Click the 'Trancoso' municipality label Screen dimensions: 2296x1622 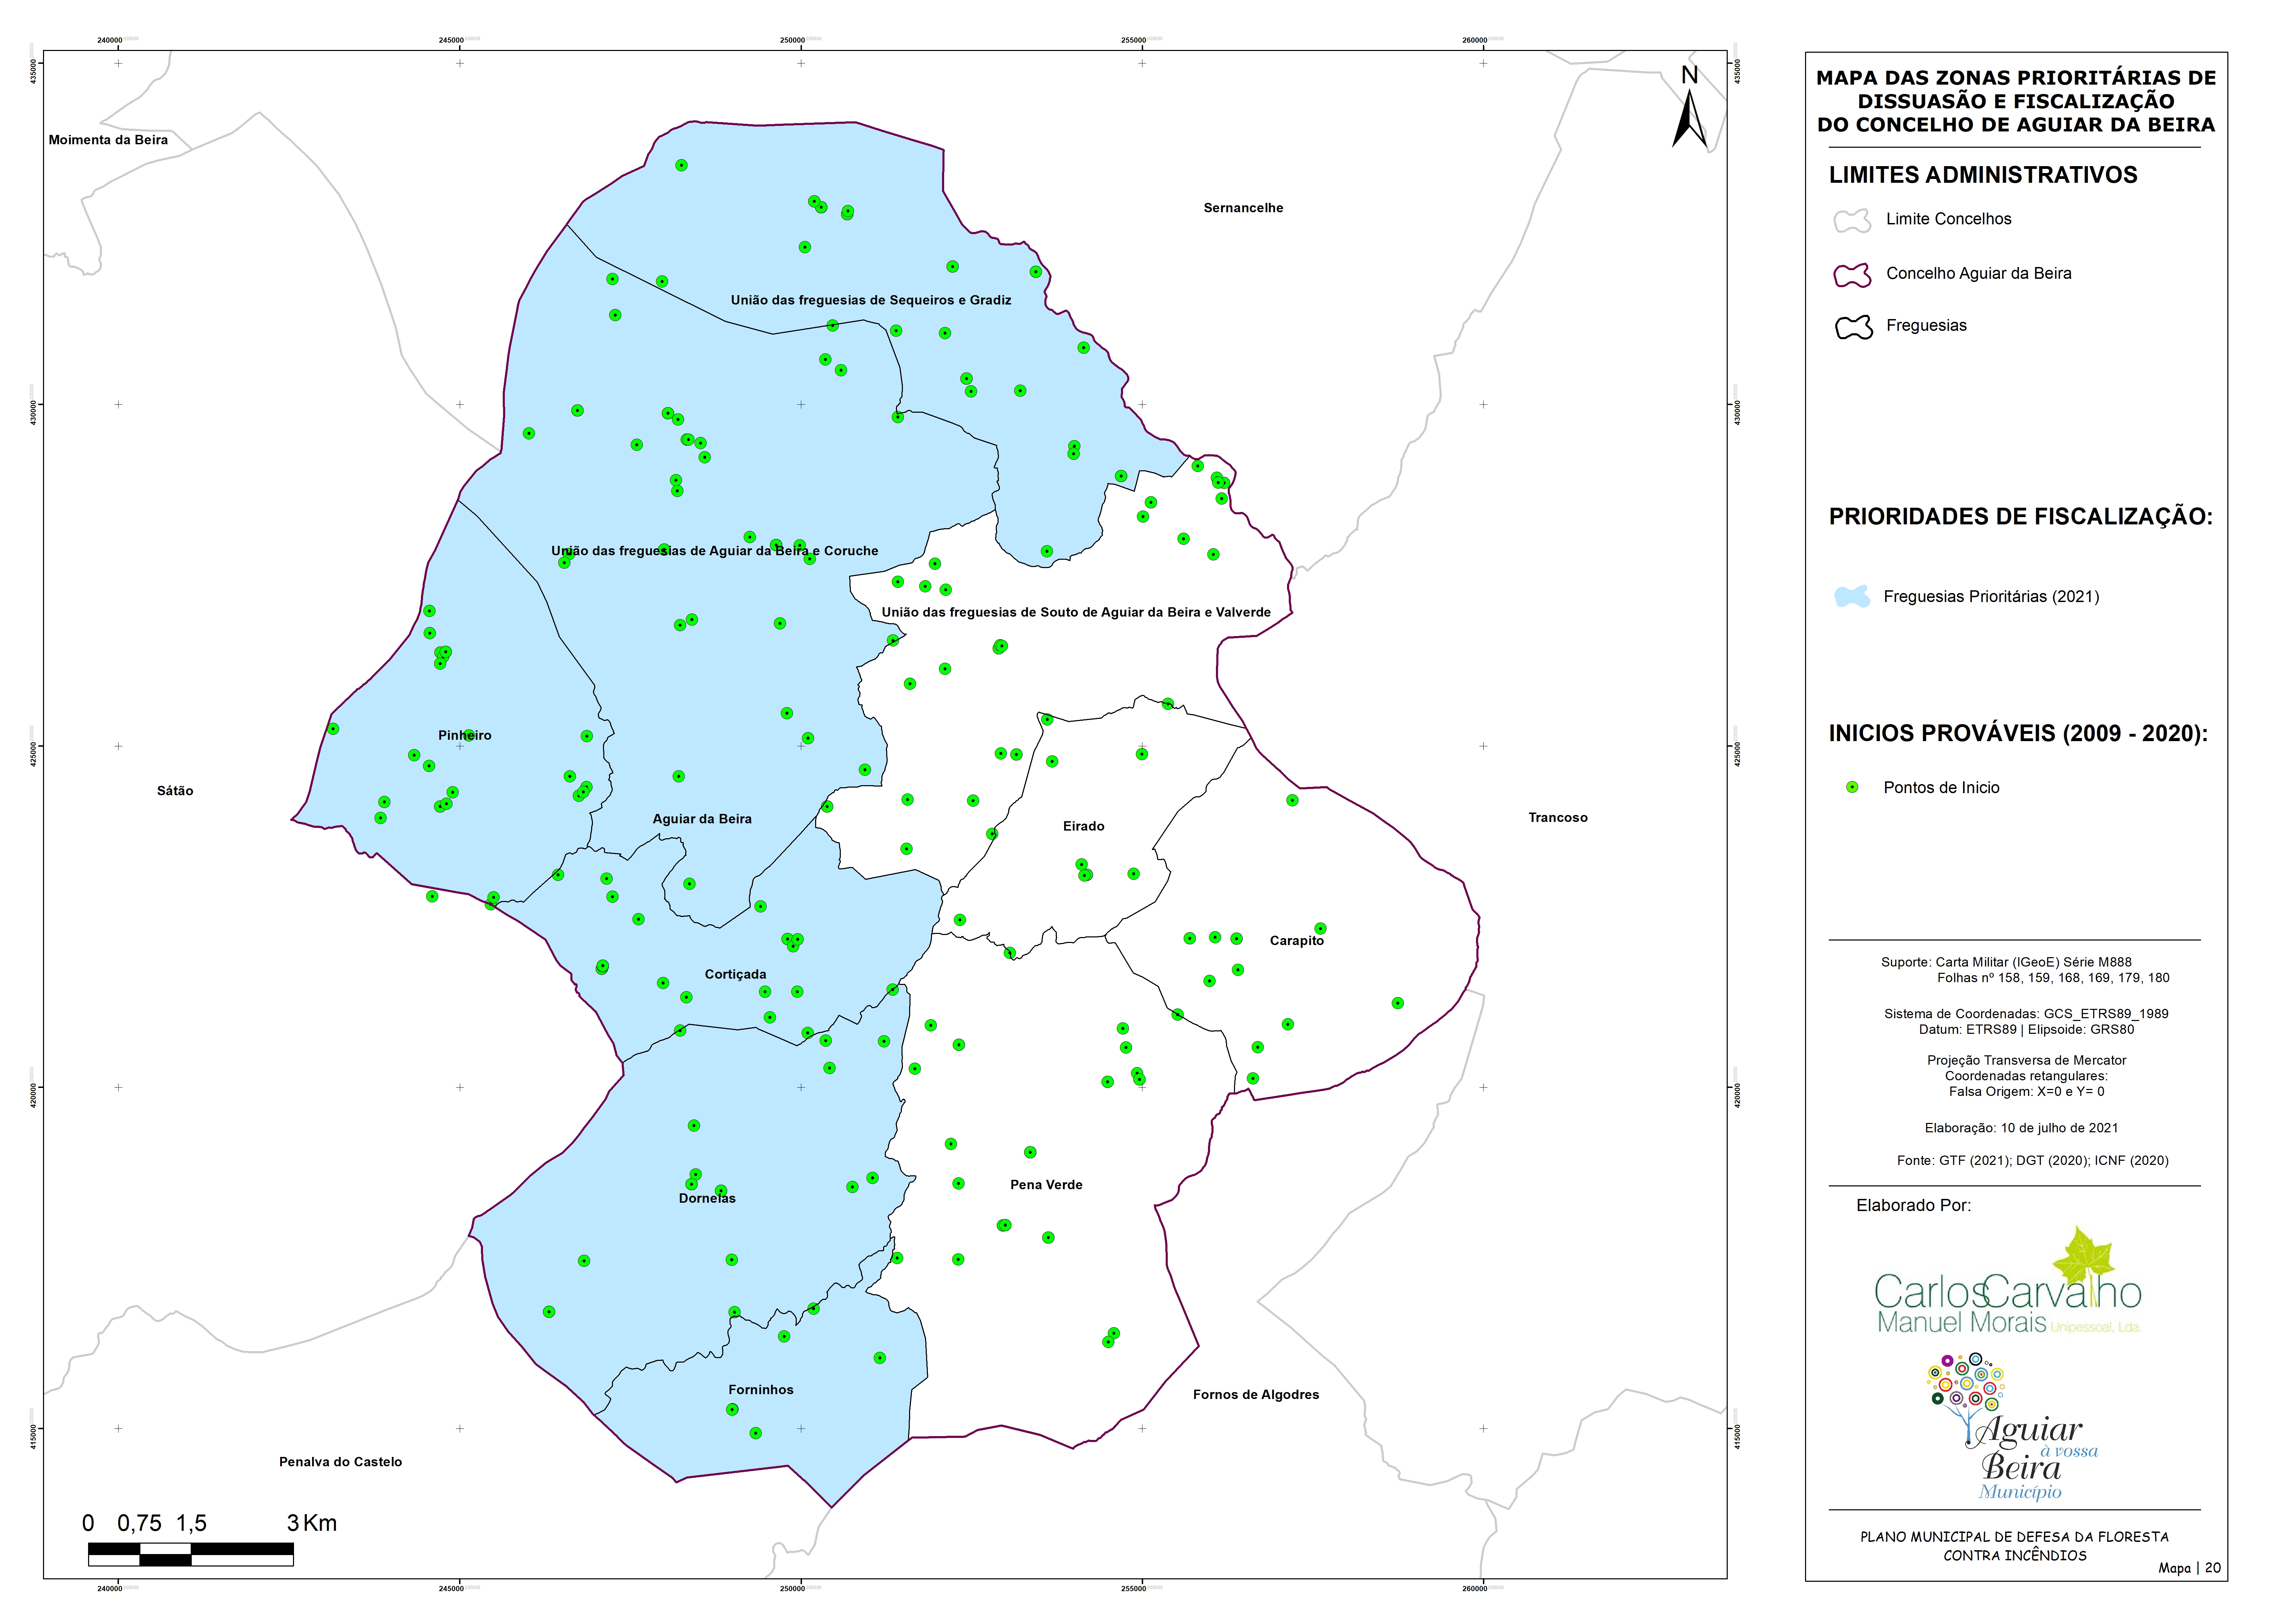1558,818
